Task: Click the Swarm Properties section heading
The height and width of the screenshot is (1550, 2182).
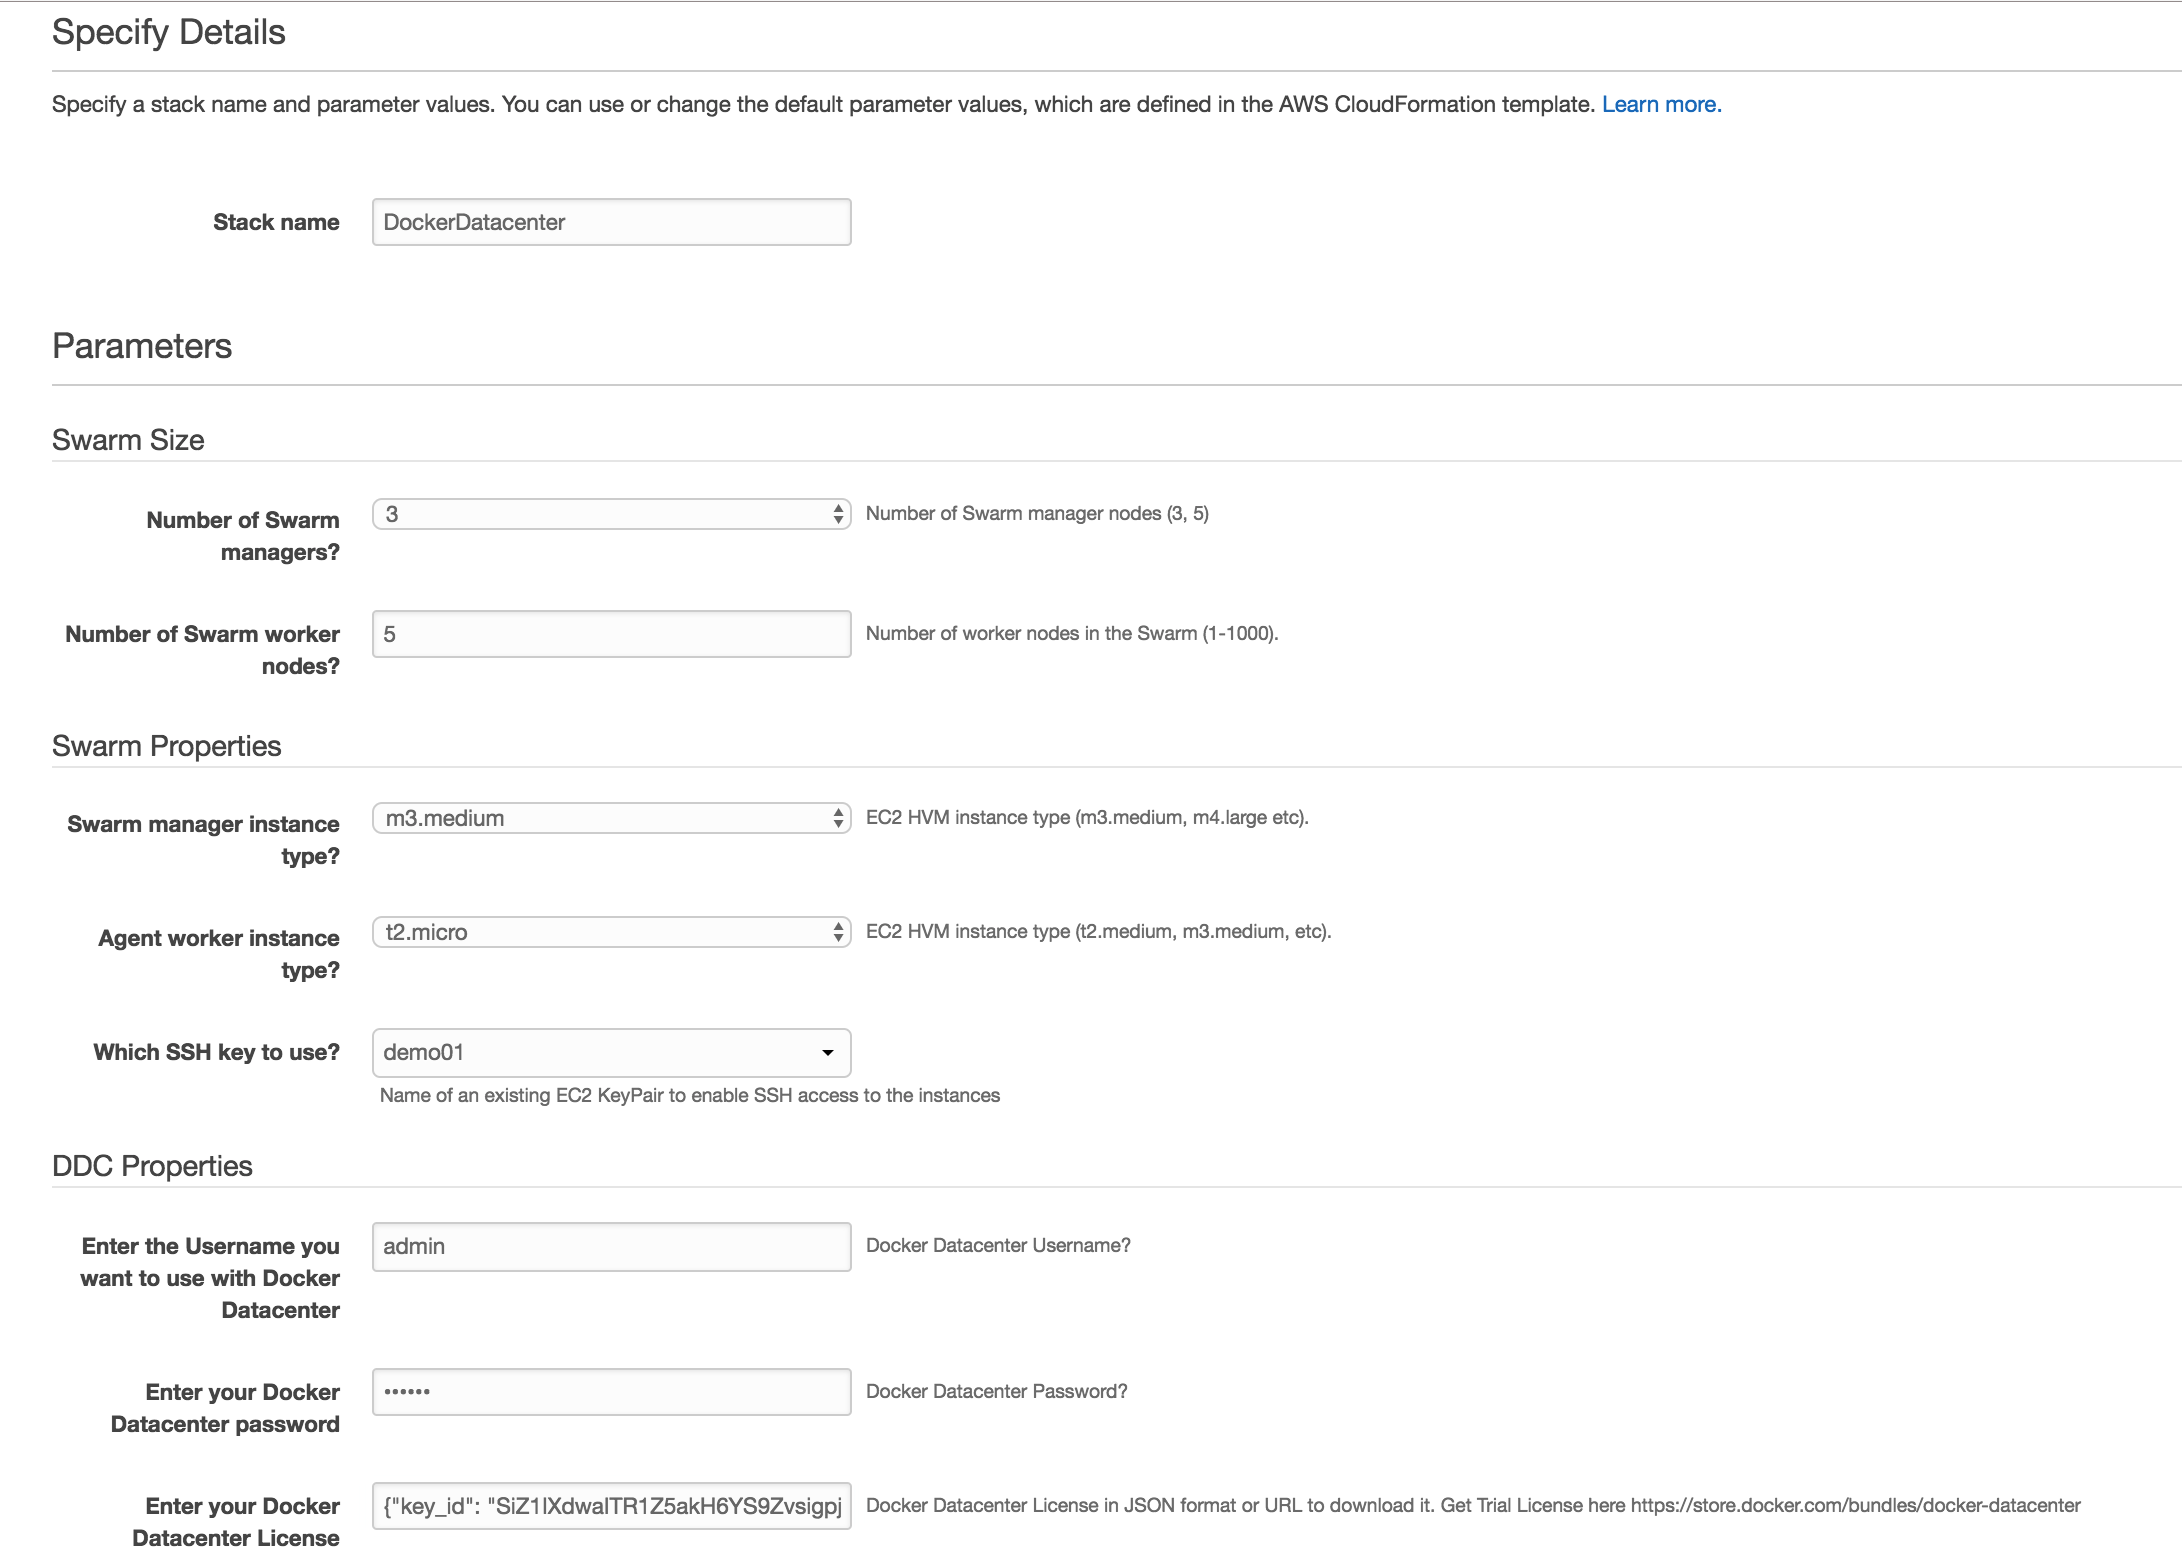Action: coord(166,746)
